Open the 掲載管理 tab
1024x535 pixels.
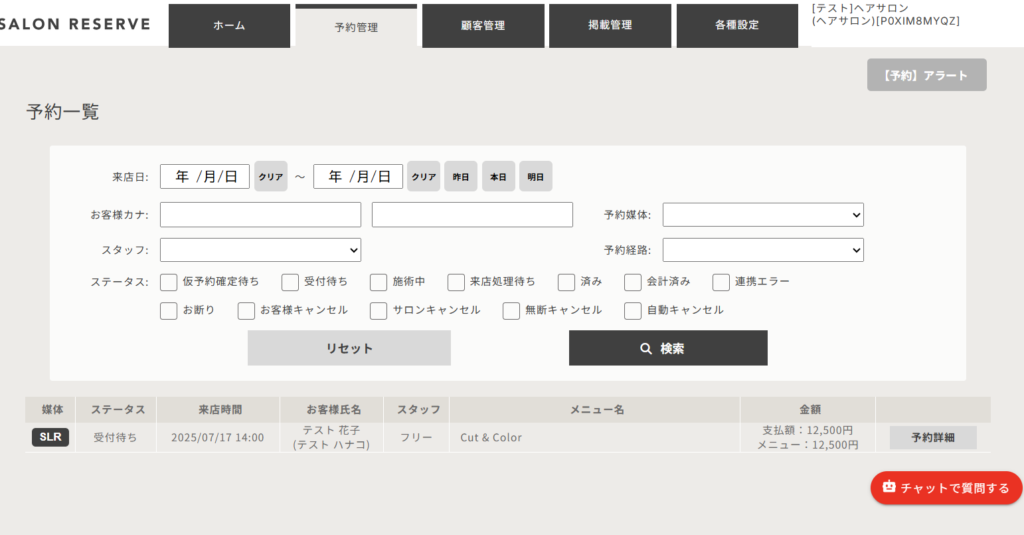tap(610, 26)
